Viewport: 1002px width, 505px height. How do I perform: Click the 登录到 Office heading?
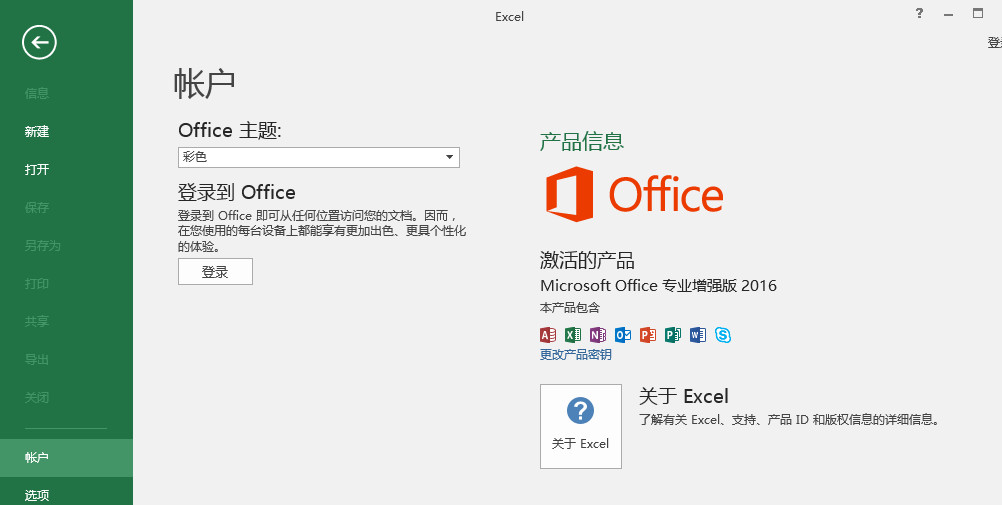pyautogui.click(x=236, y=192)
